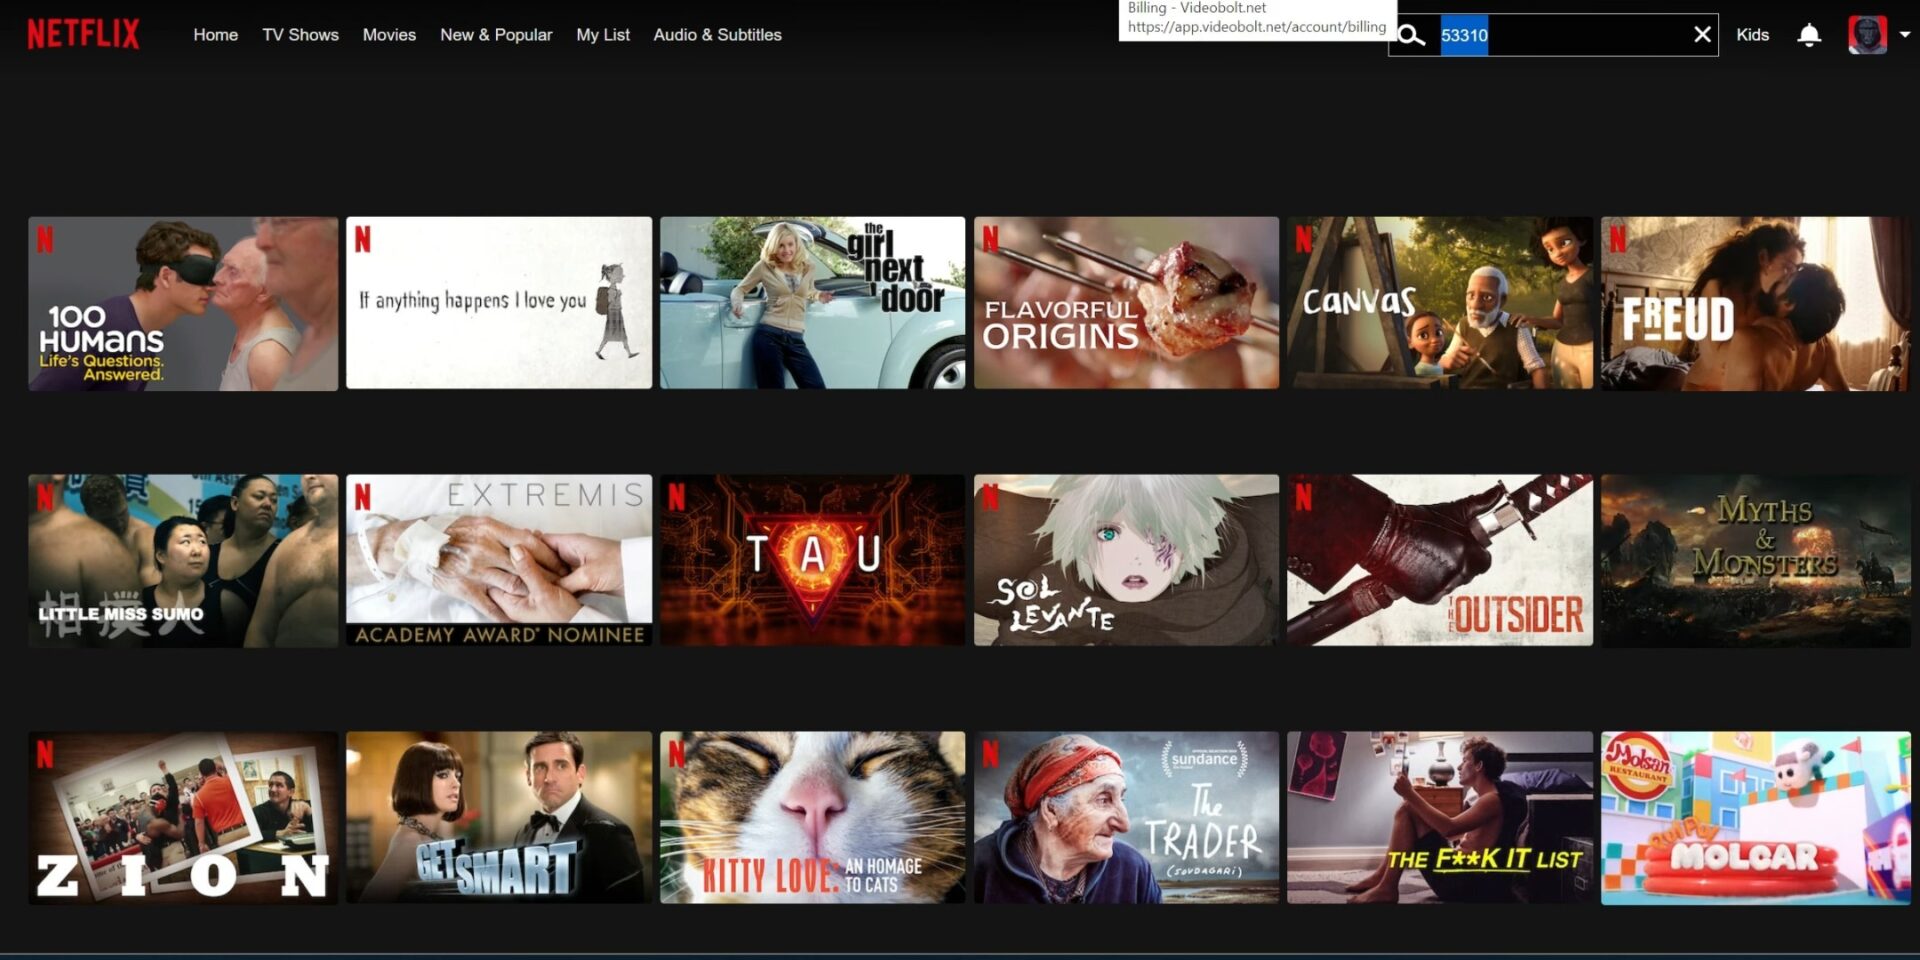The width and height of the screenshot is (1920, 960).
Task: Expand the profile account dropdown arrow
Action: click(x=1906, y=34)
